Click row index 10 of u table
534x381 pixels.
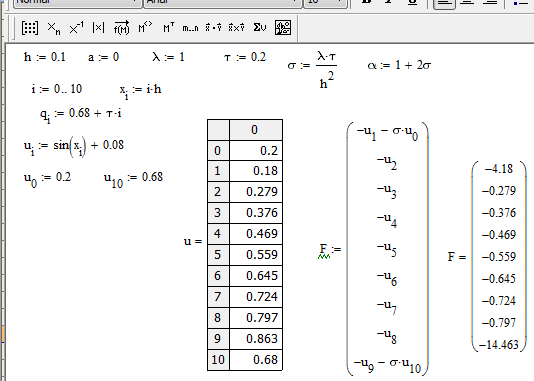[x=218, y=360]
